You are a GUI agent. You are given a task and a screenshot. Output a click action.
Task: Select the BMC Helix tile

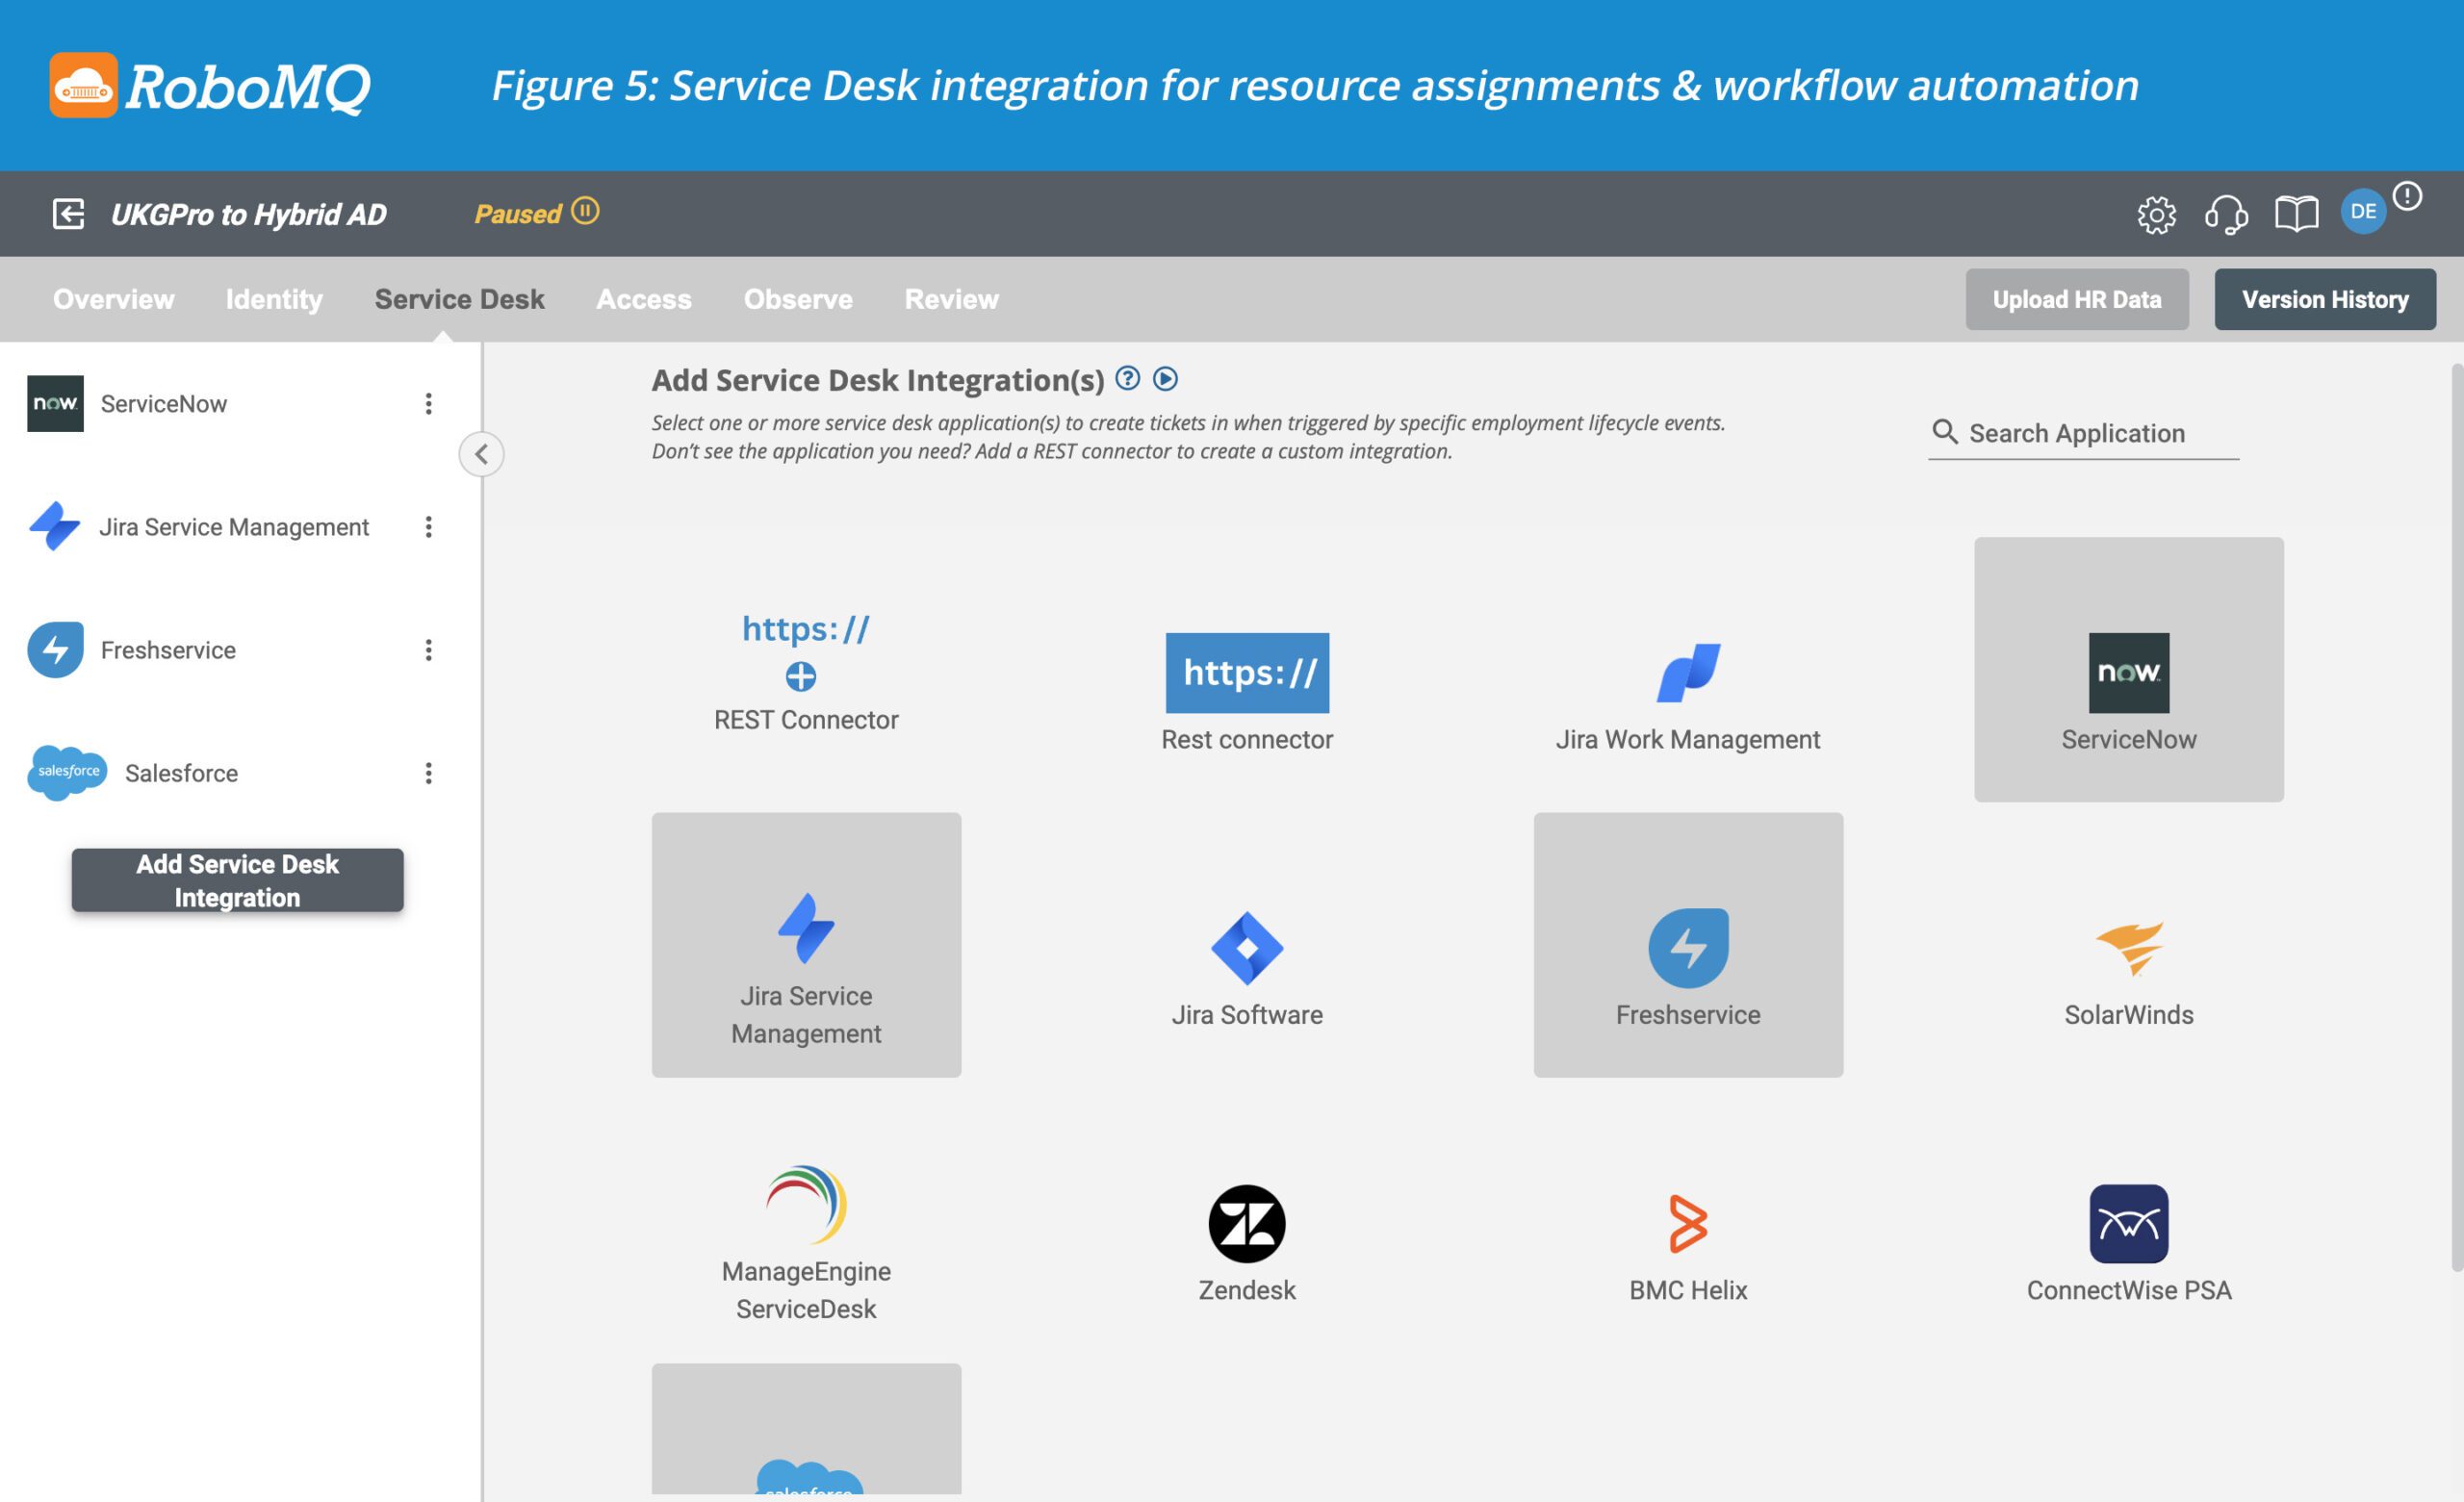coord(1688,1220)
